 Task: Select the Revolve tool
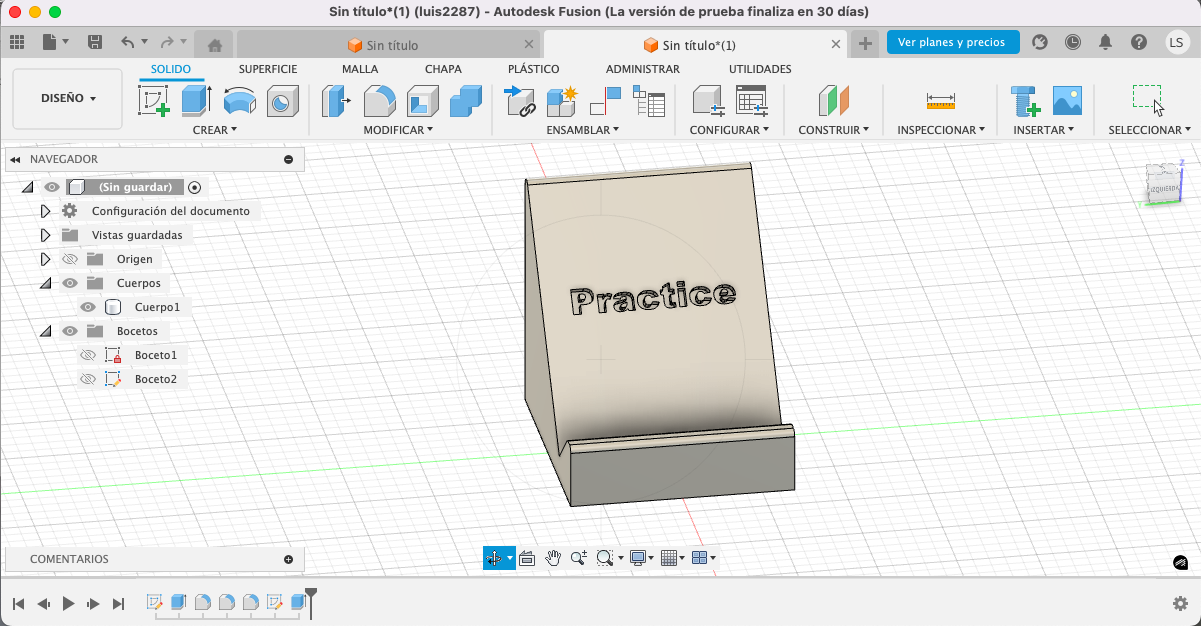click(x=239, y=101)
